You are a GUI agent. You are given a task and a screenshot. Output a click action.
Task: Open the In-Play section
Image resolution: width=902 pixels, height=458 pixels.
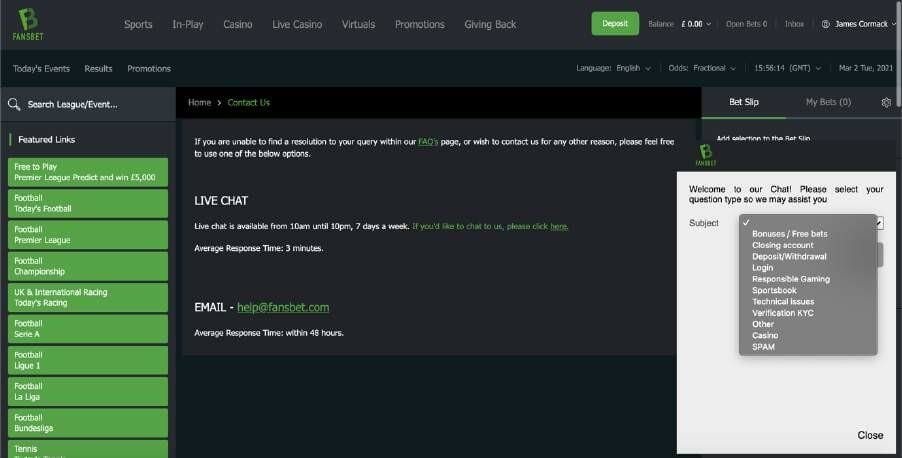click(x=188, y=24)
